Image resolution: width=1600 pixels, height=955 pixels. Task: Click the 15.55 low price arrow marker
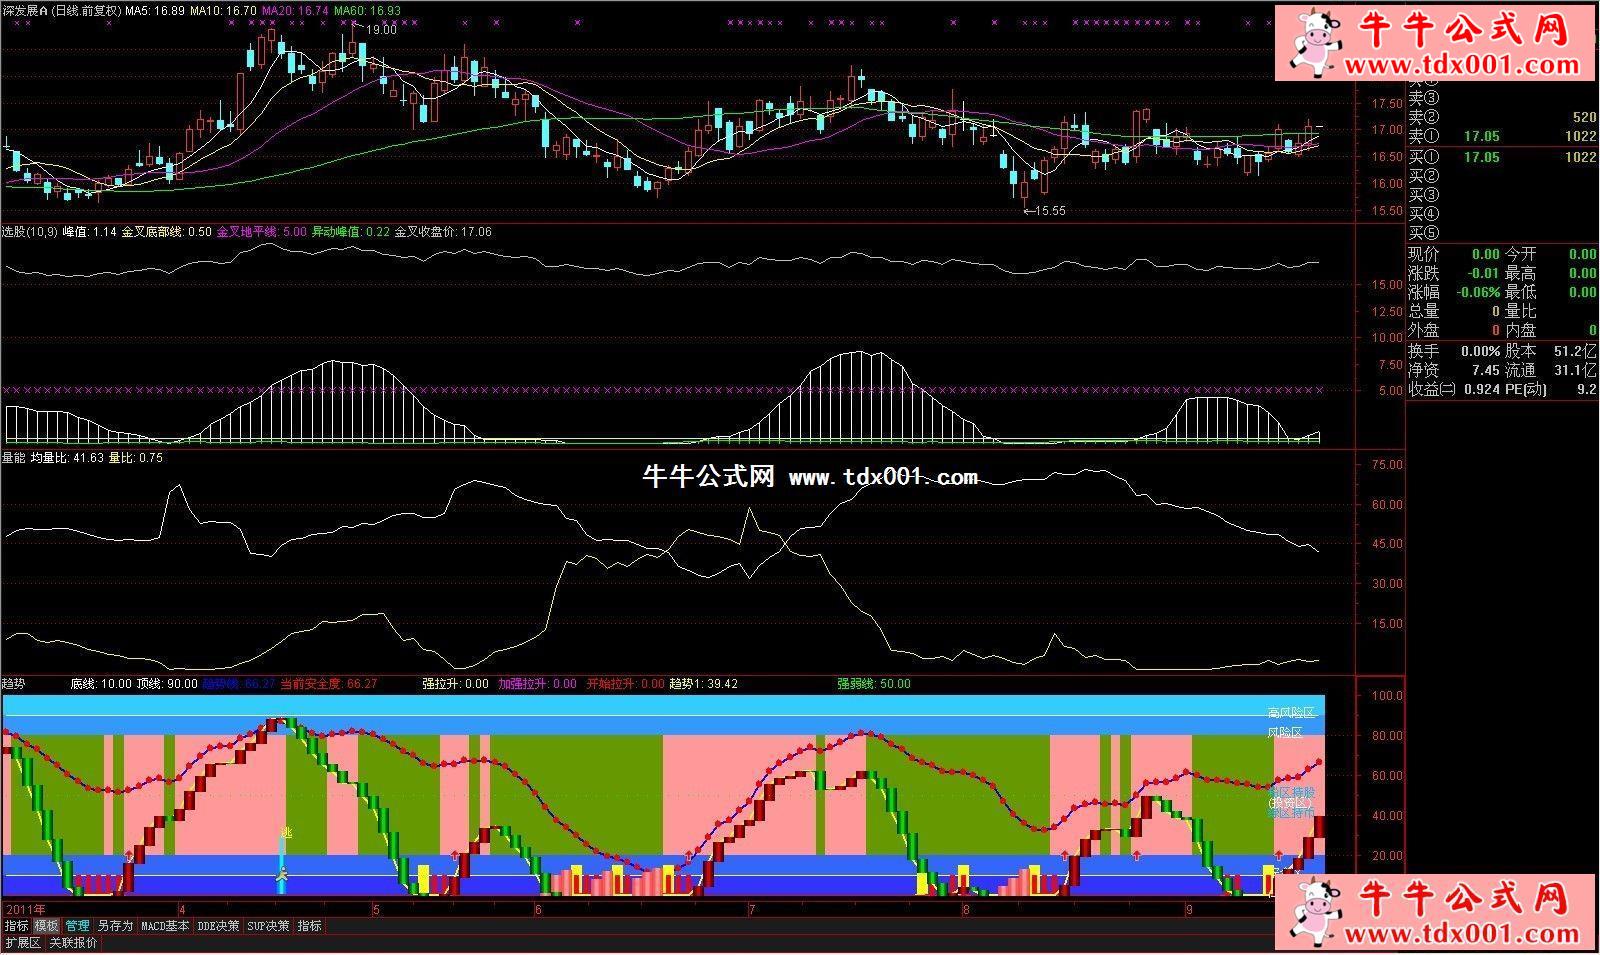1044,211
